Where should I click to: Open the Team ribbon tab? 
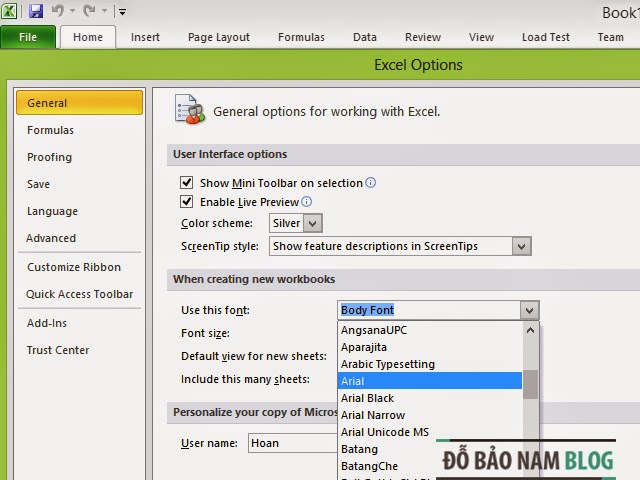[x=611, y=37]
